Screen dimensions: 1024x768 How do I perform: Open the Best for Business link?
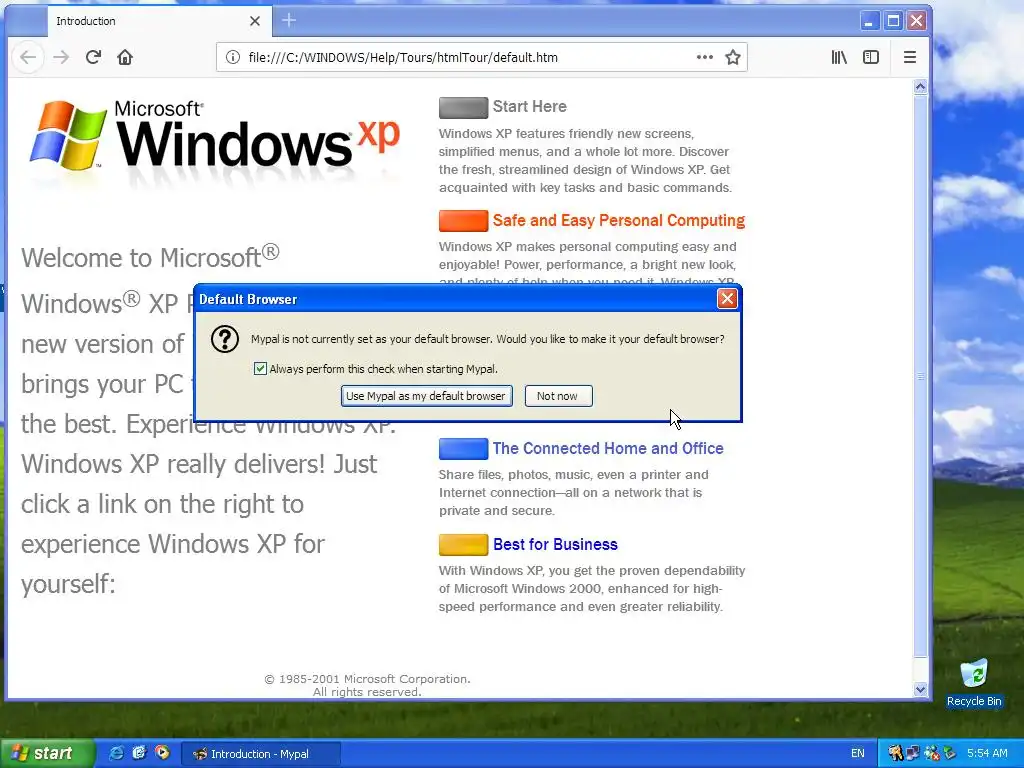(x=555, y=545)
